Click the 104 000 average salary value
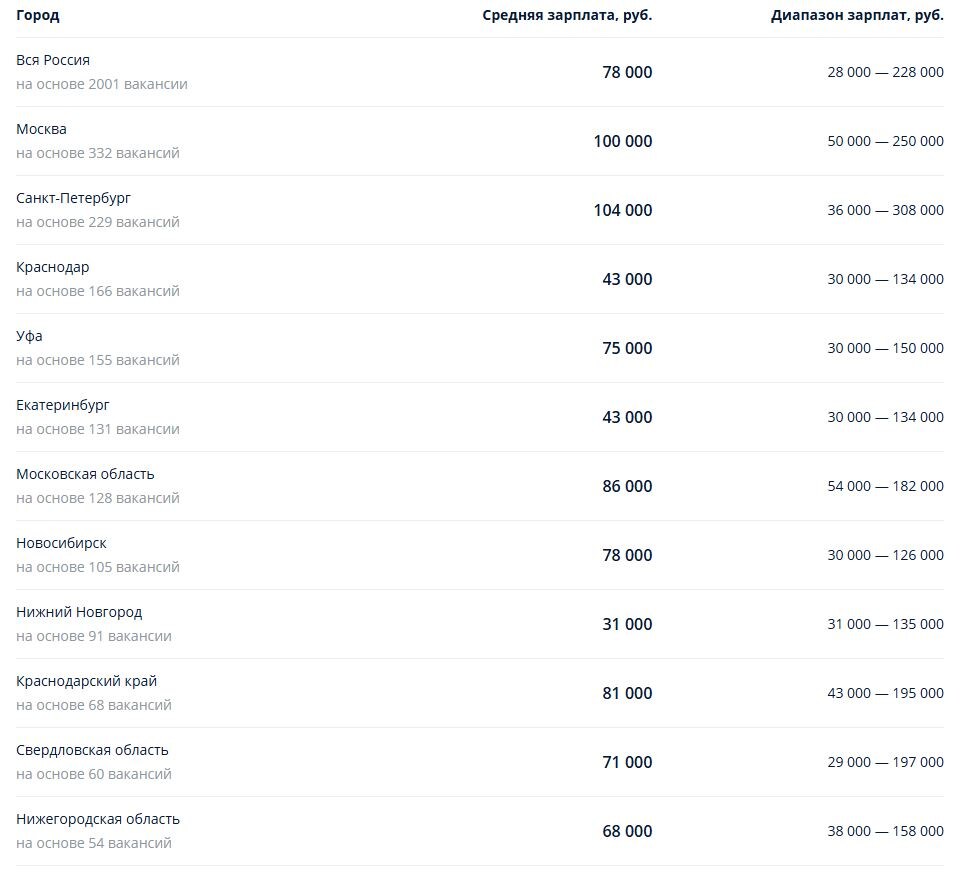The image size is (973, 874). click(x=623, y=210)
